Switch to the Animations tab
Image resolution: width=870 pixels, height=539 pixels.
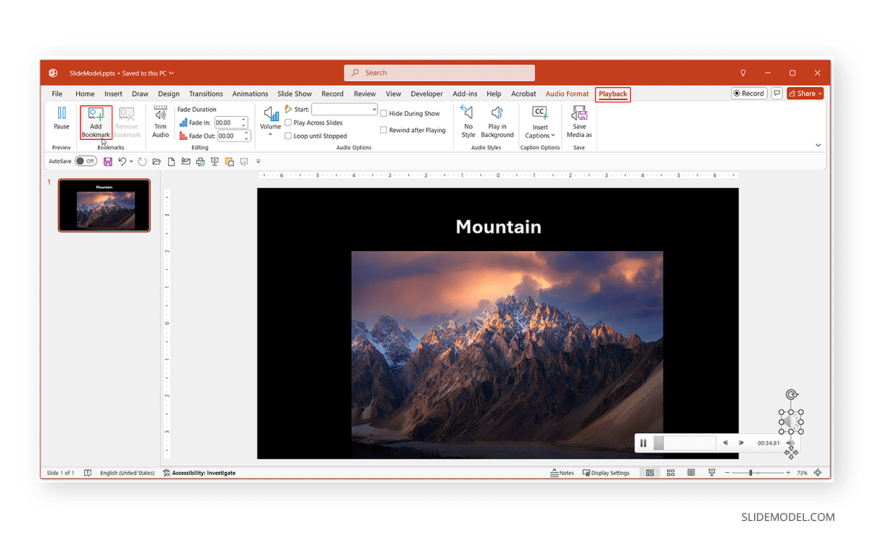[250, 94]
